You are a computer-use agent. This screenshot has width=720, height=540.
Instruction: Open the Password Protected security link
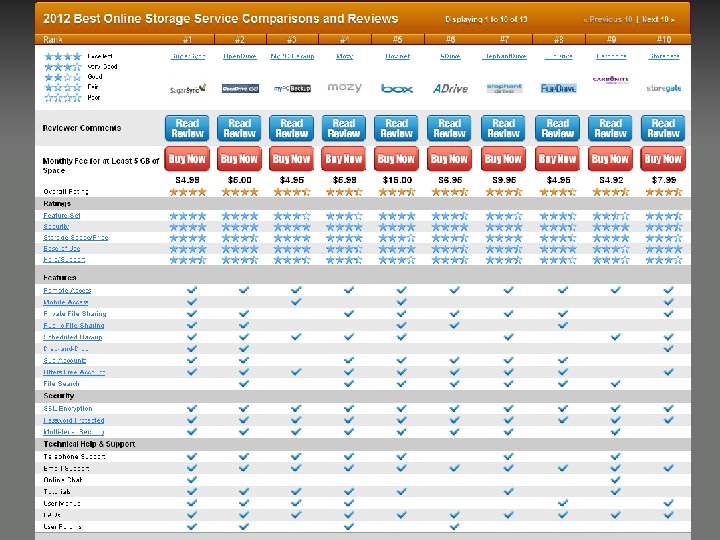pyautogui.click(x=74, y=420)
